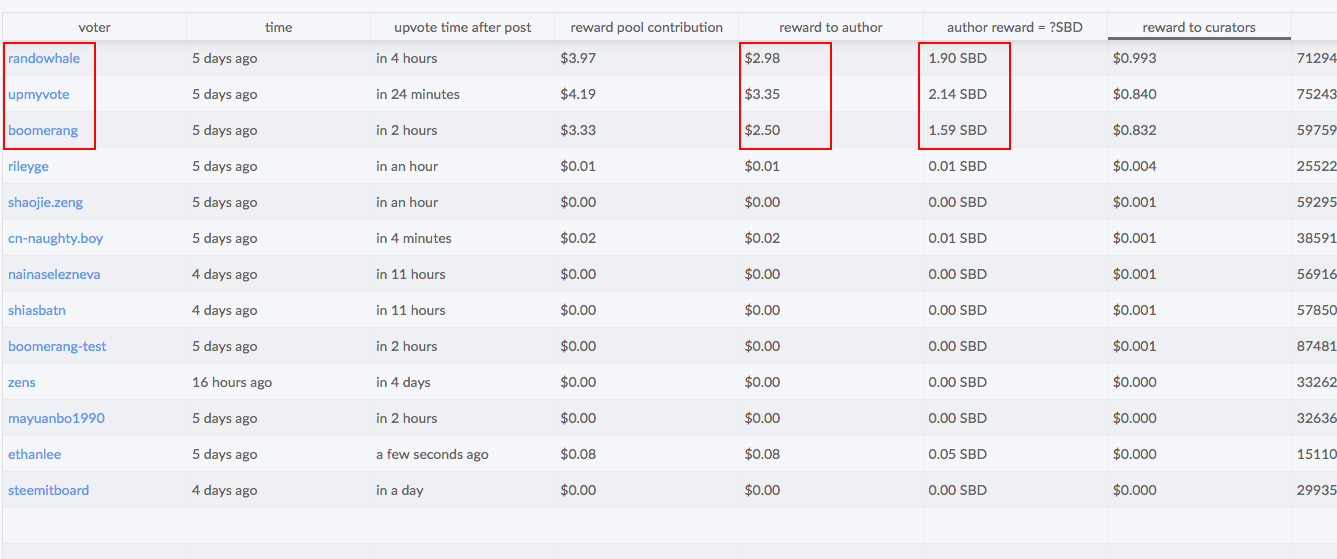Viewport: 1337px width, 559px height.
Task: Select the 71294 value in randowhale row
Action: pos(1314,58)
